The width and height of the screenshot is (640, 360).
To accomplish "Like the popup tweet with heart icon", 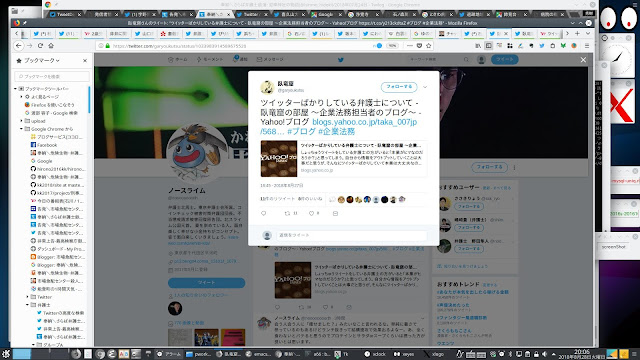I will [311, 213].
